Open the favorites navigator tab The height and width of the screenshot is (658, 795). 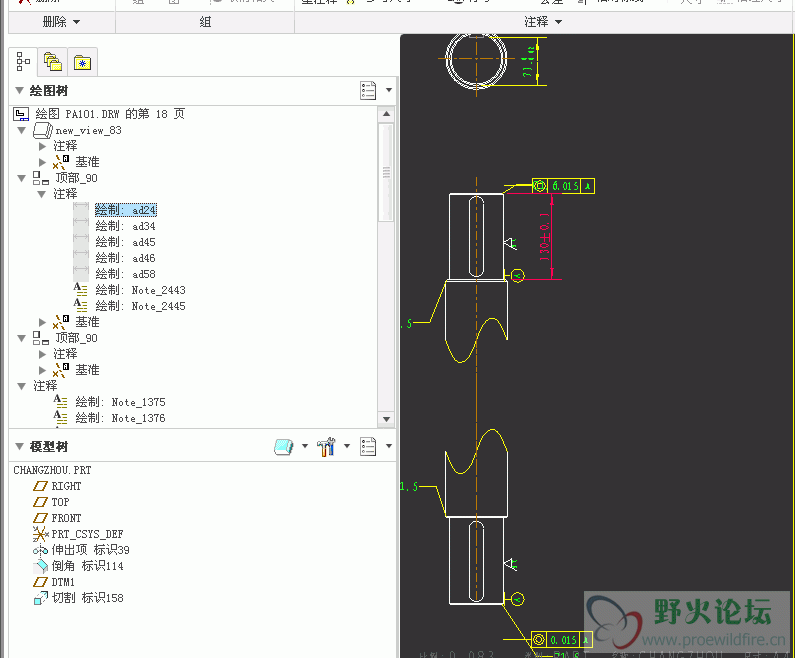click(x=82, y=63)
